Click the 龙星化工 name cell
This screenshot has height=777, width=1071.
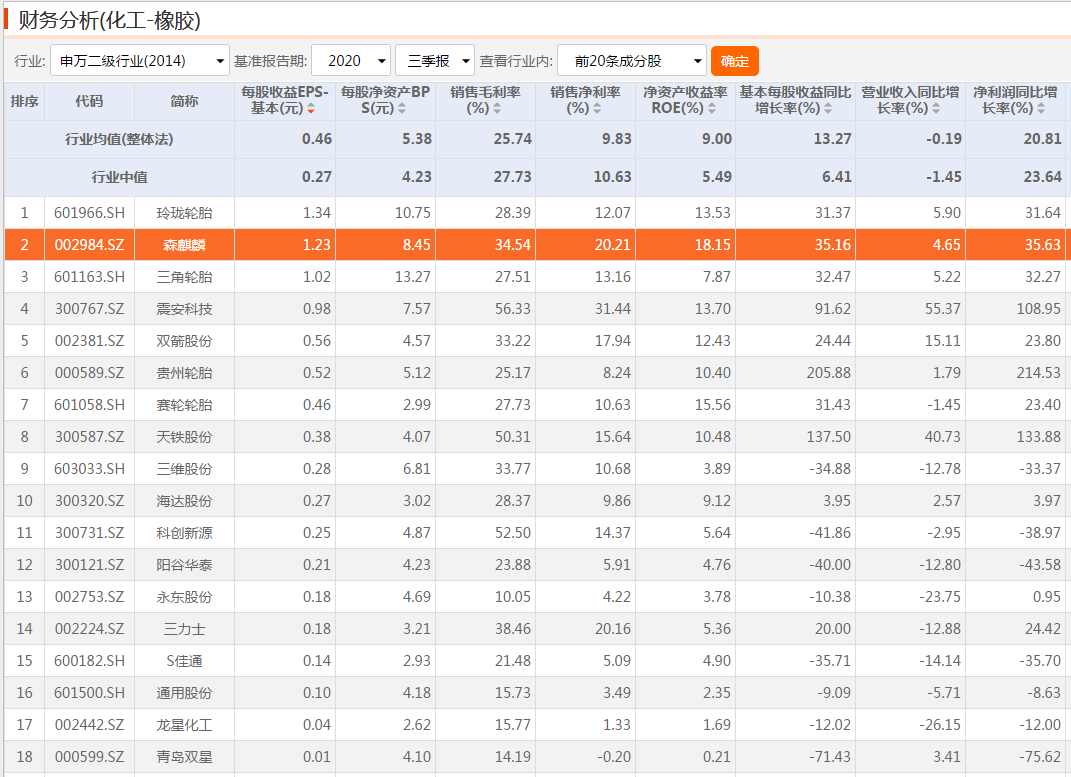click(184, 724)
